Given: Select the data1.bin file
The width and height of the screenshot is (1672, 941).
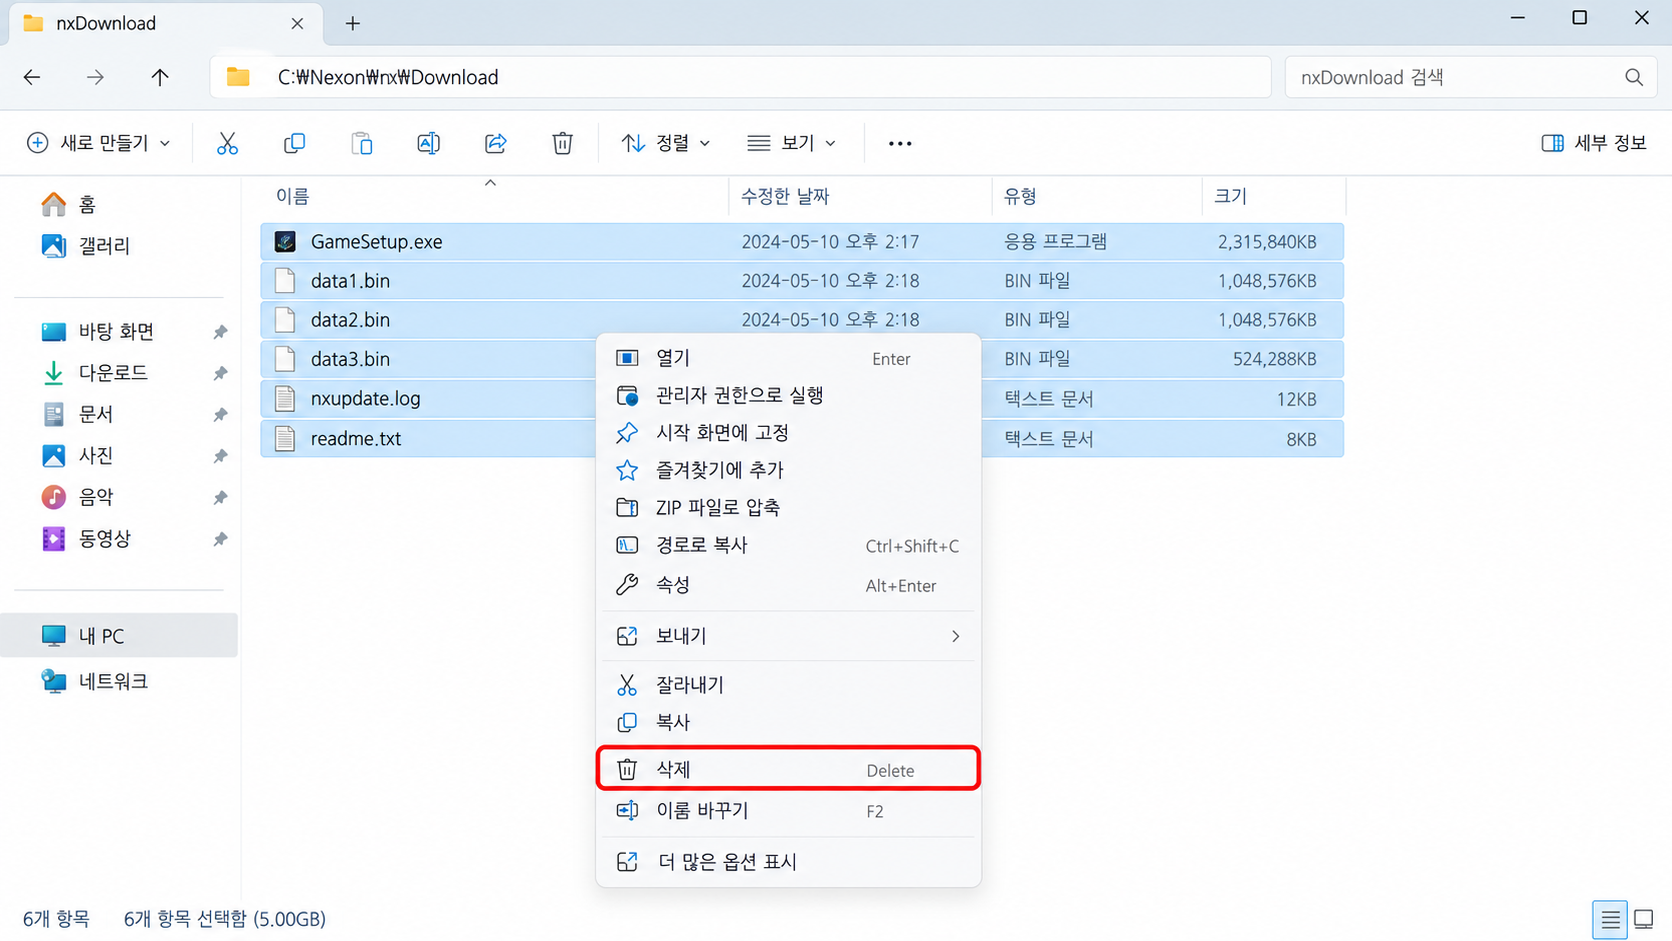Looking at the screenshot, I should [x=802, y=280].
